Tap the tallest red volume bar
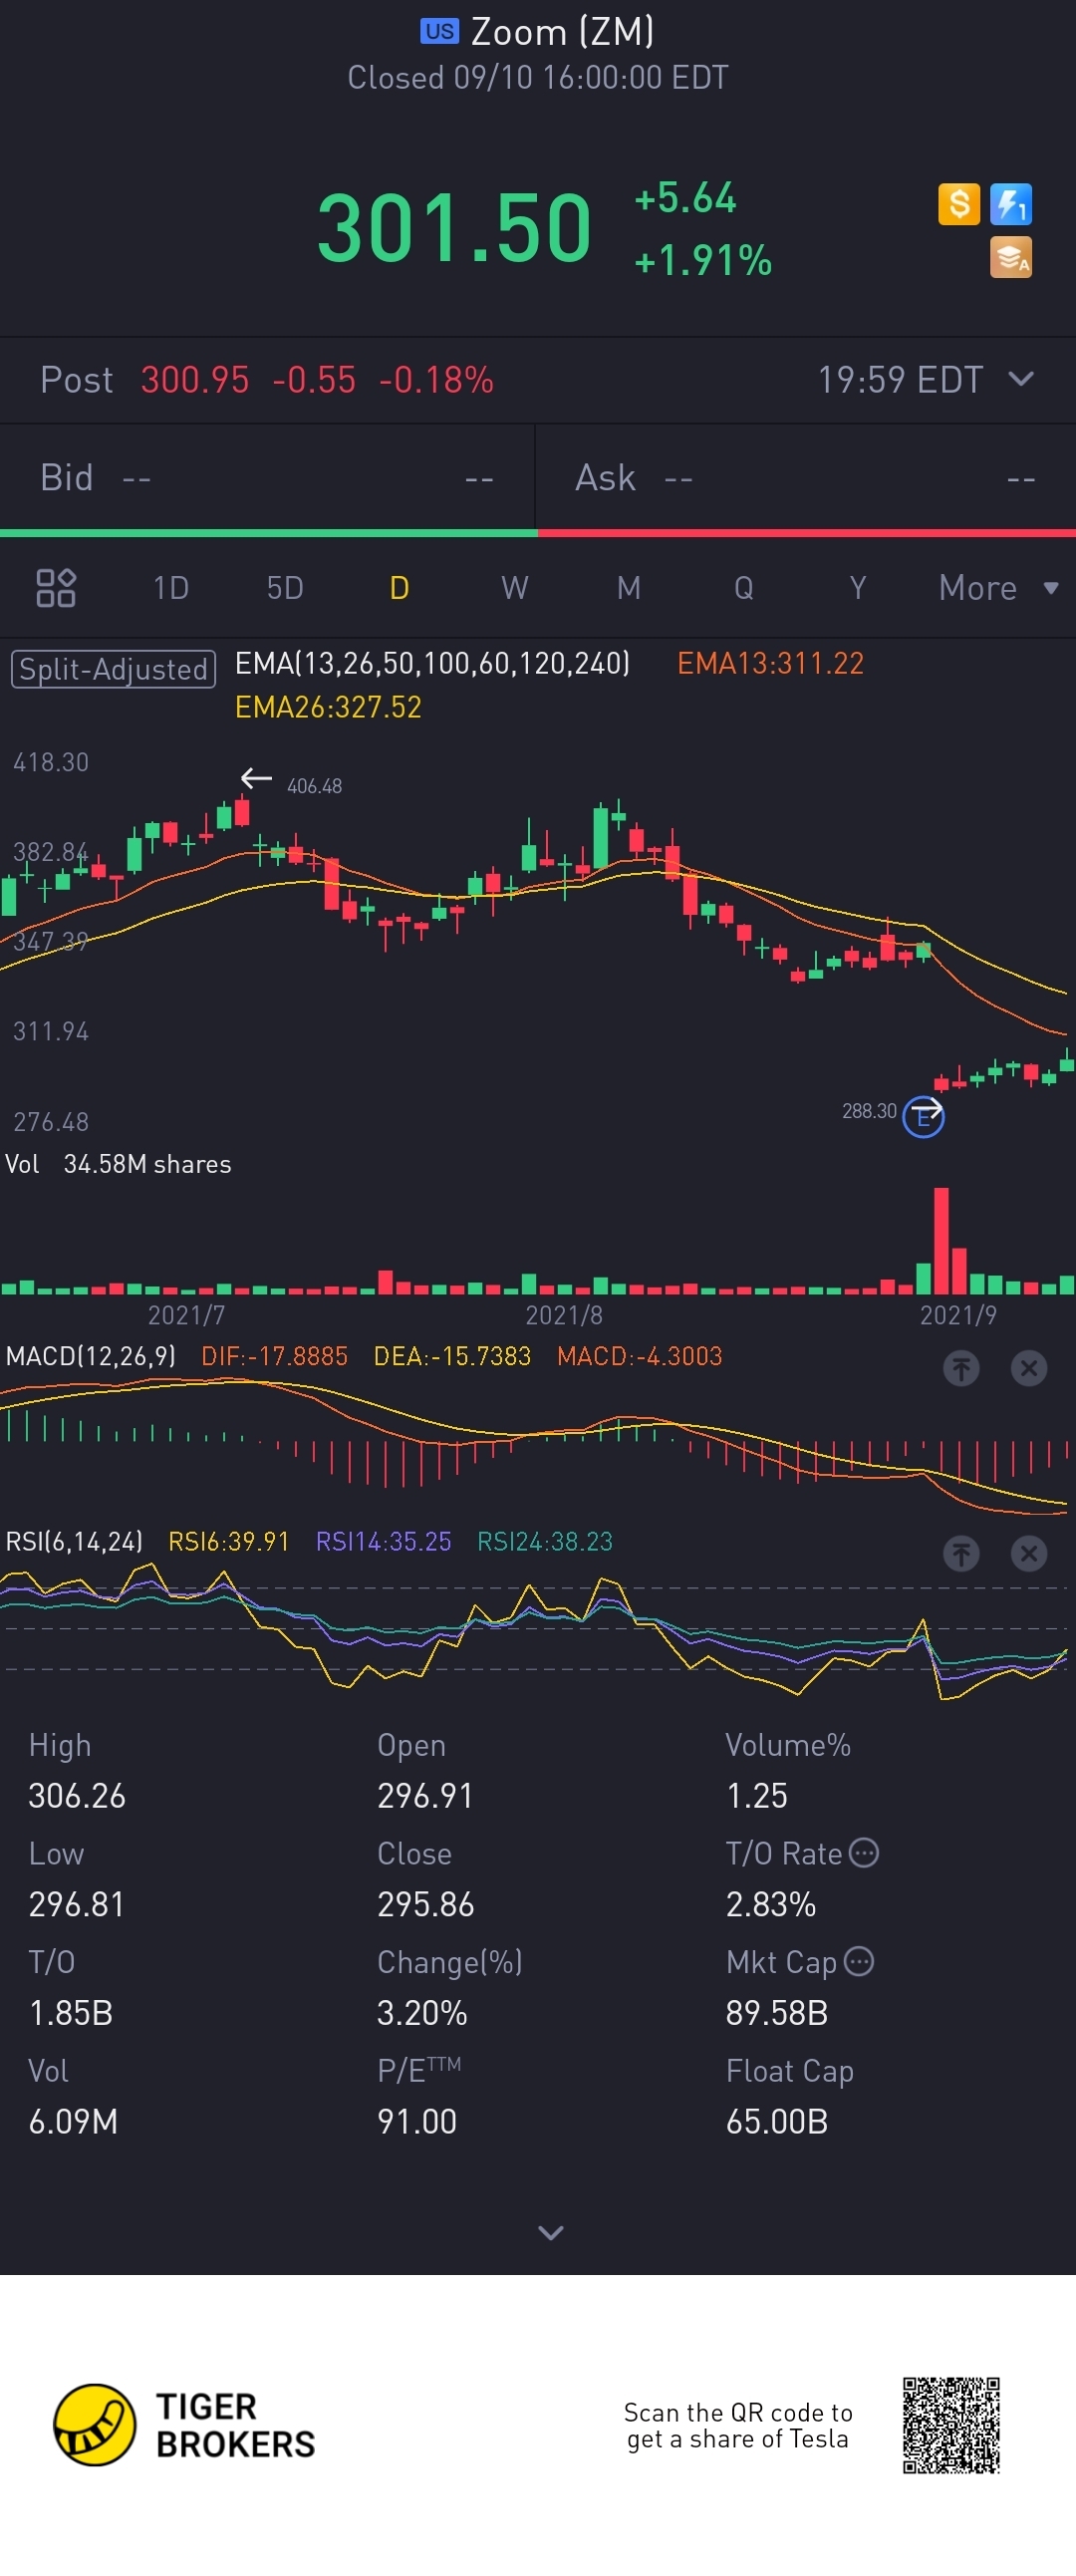Screen dimensions: 1076x2576 point(940,1240)
